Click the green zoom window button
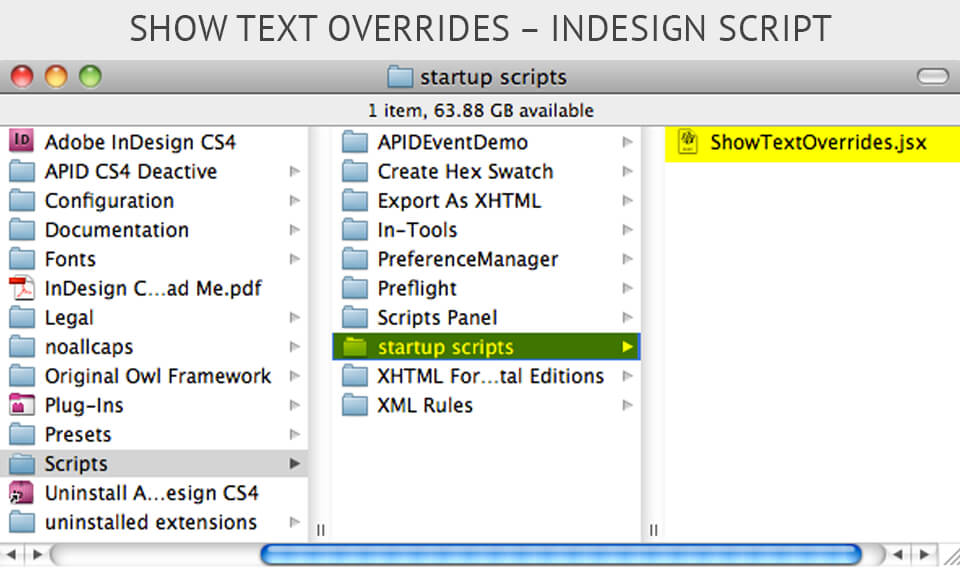 click(91, 77)
